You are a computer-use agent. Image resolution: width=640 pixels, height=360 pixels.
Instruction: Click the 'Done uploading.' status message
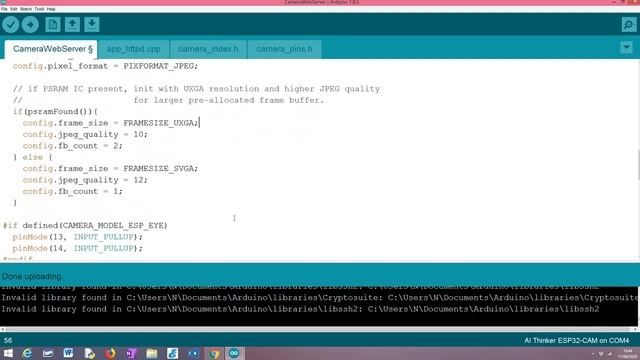pyautogui.click(x=32, y=276)
